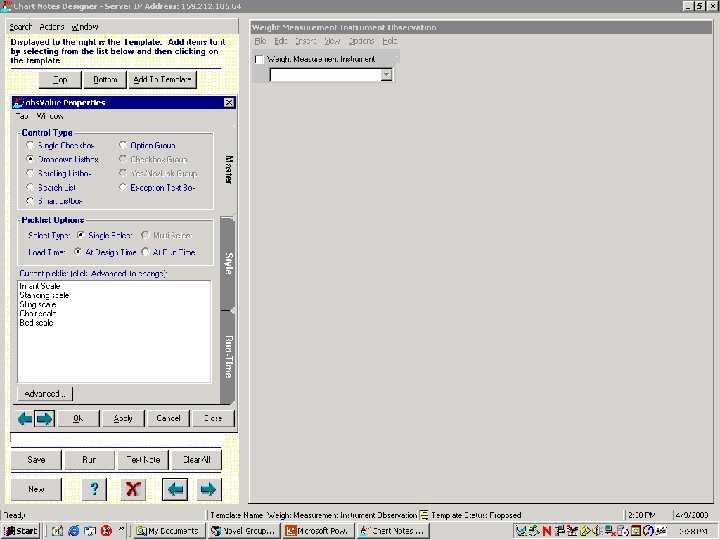720x540 pixels.
Task: Click the blue question mark help icon
Action: [94, 489]
